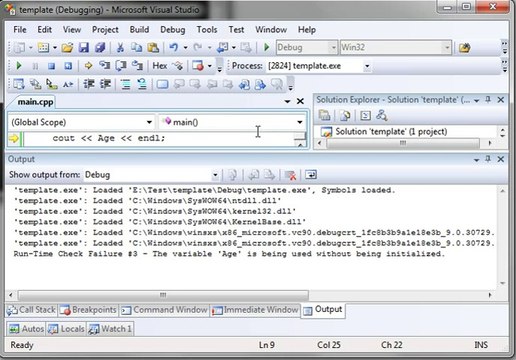Open the Edit menu

point(44,30)
